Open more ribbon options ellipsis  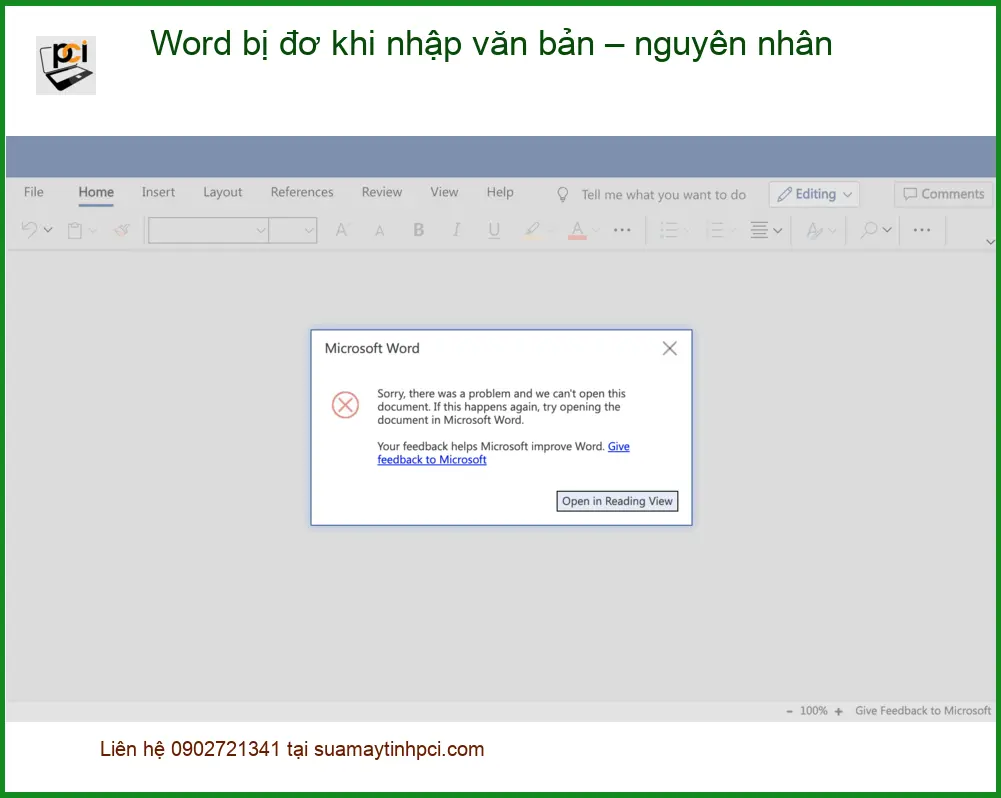tap(922, 230)
